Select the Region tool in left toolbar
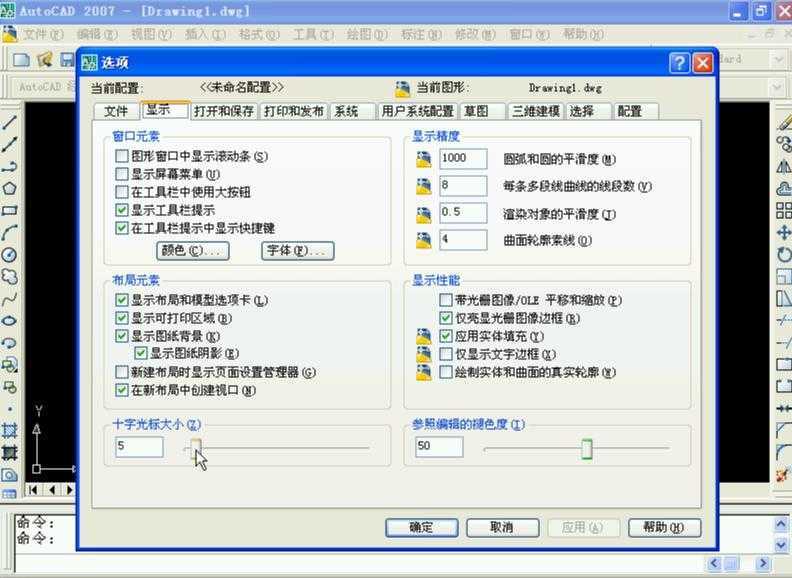792x578 pixels. pyautogui.click(x=10, y=475)
